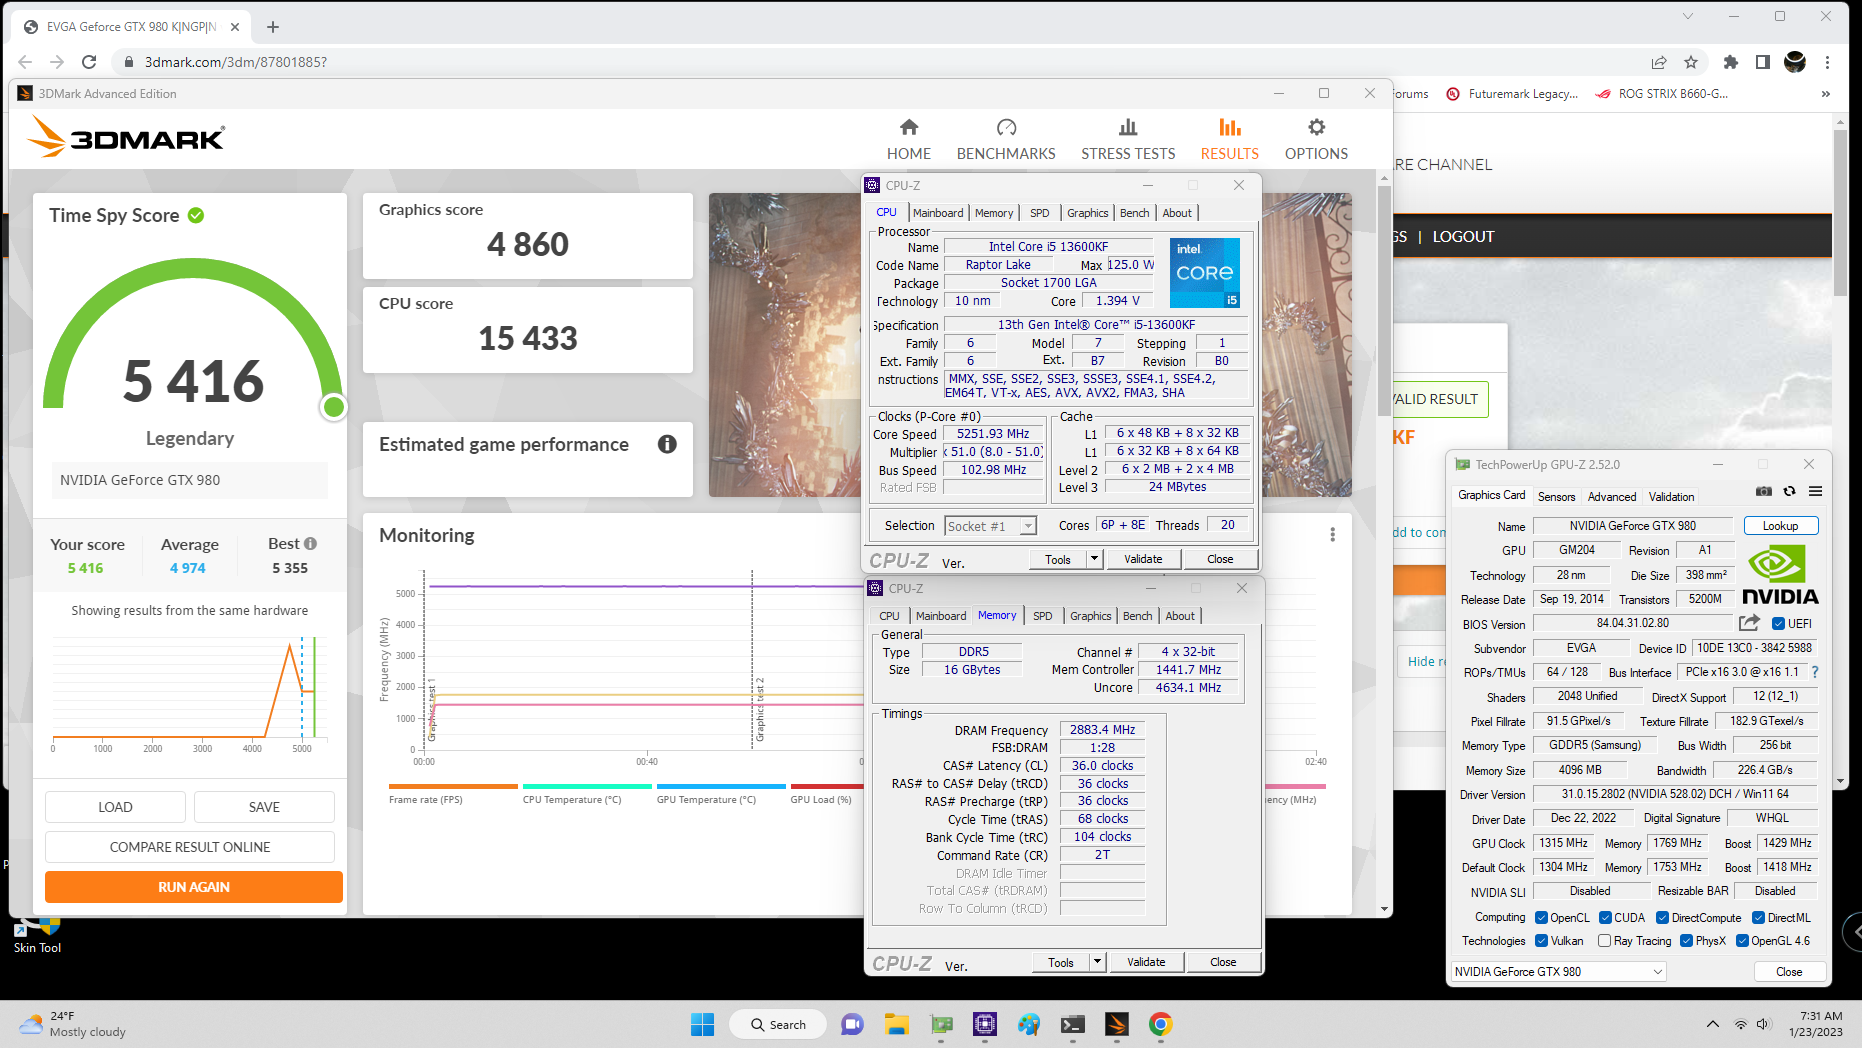Select the RESULTS tab in 3DMark
This screenshot has width=1862, height=1048.
tap(1229, 139)
